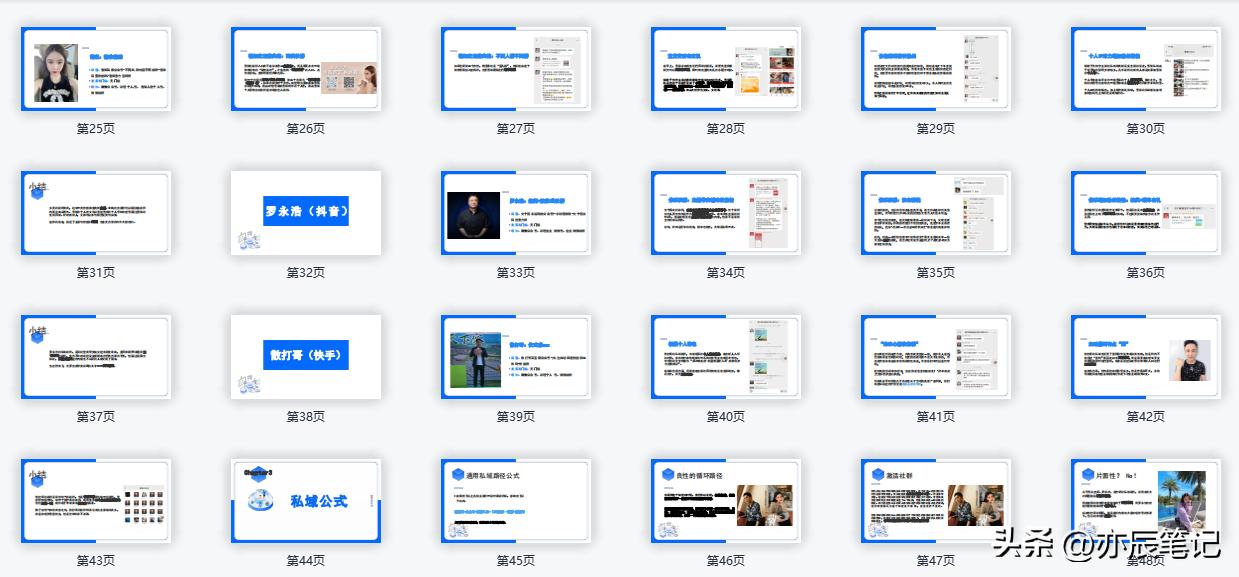Screen dimensions: 1239x577
Task: Click the hexagon icon on the 激活社群 slide
Action: tap(878, 472)
